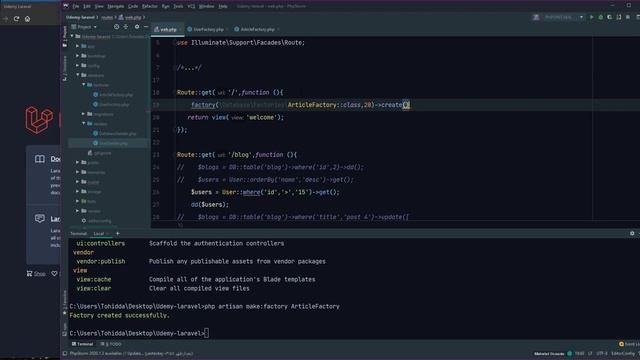Expand the bootstrap folder
The height and width of the screenshot is (360, 640).
click(x=78, y=56)
